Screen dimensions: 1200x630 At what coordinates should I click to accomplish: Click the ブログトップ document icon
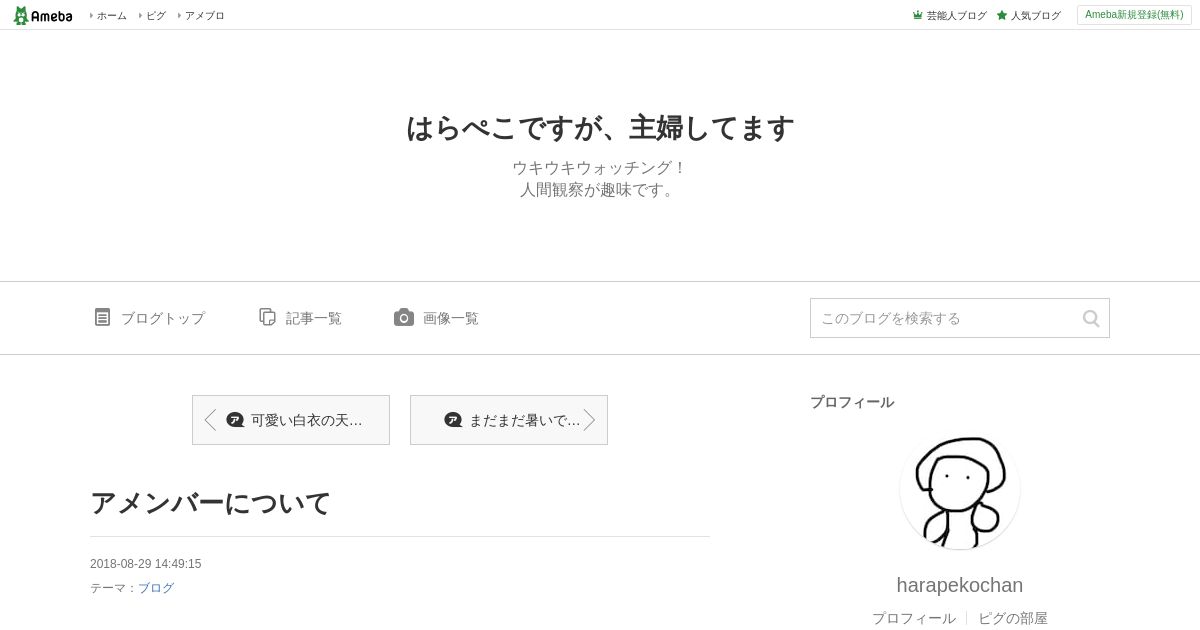point(102,317)
